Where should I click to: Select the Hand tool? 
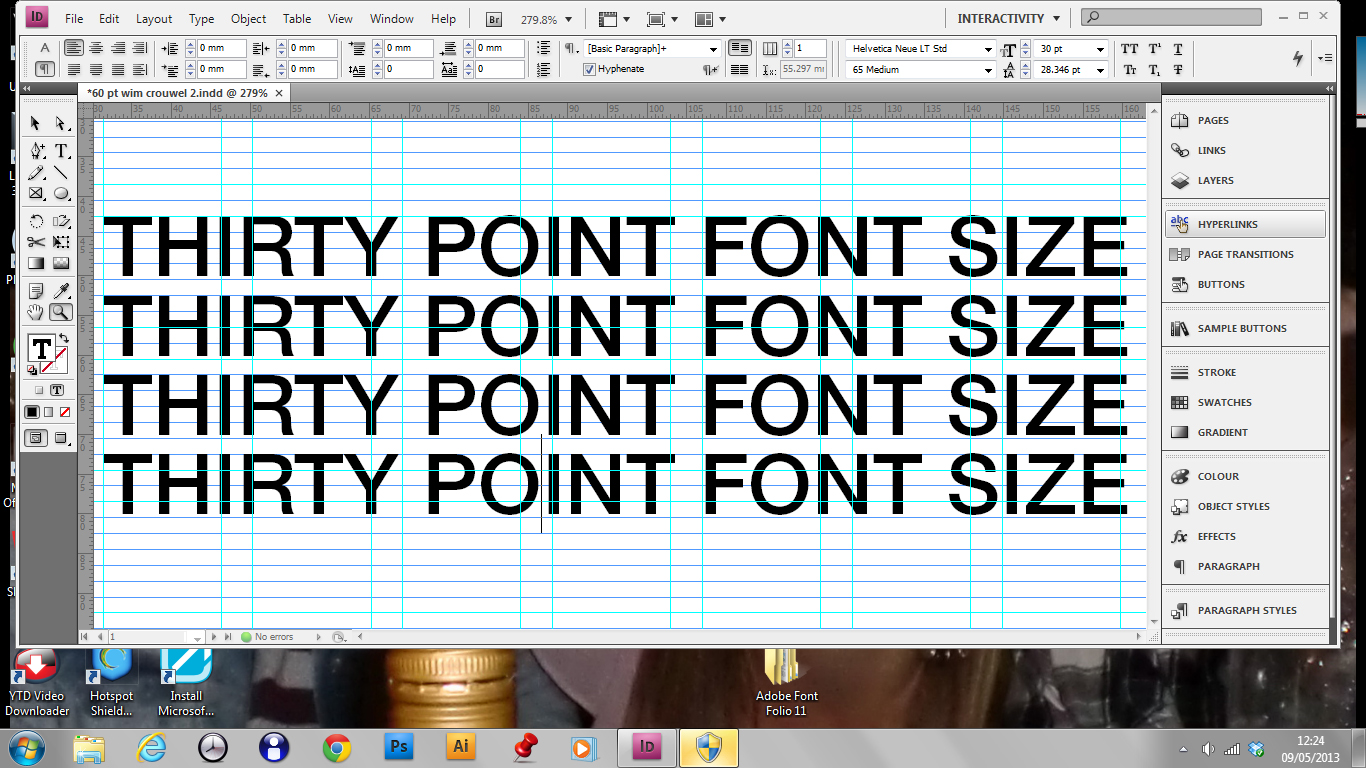pos(35,312)
